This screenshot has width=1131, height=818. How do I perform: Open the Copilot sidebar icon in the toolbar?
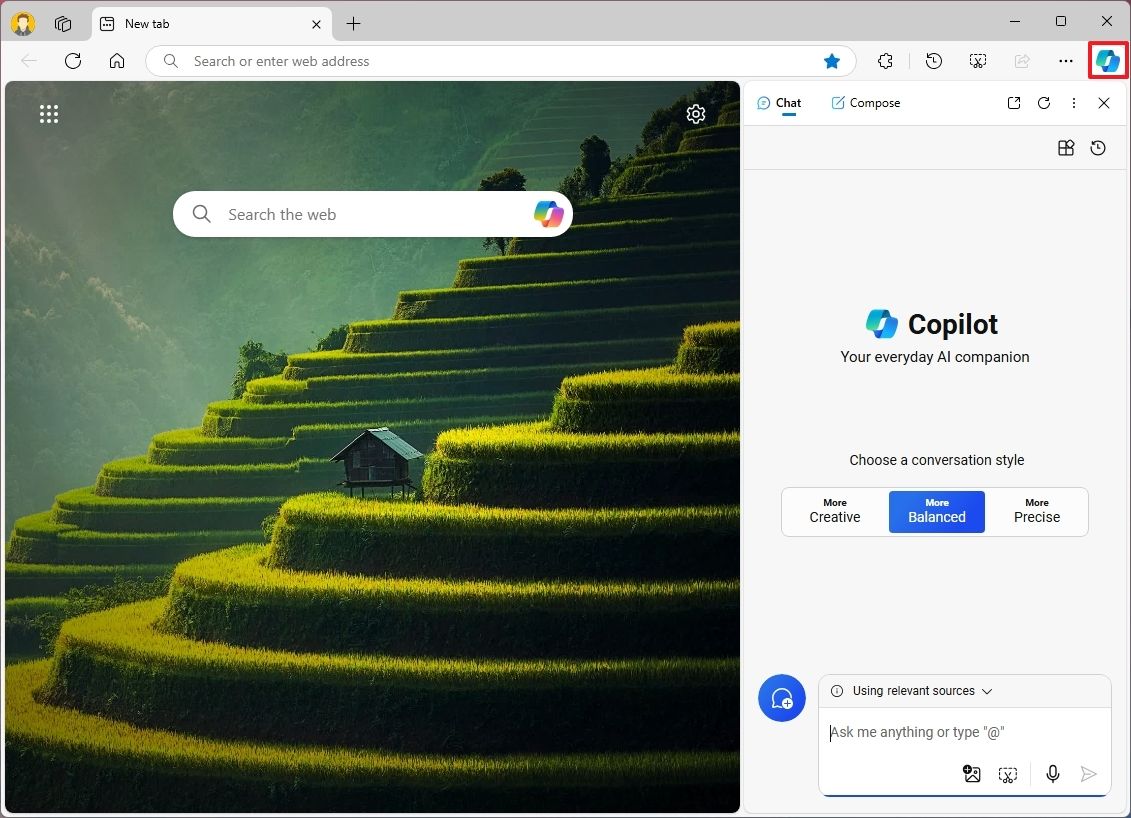[1107, 61]
